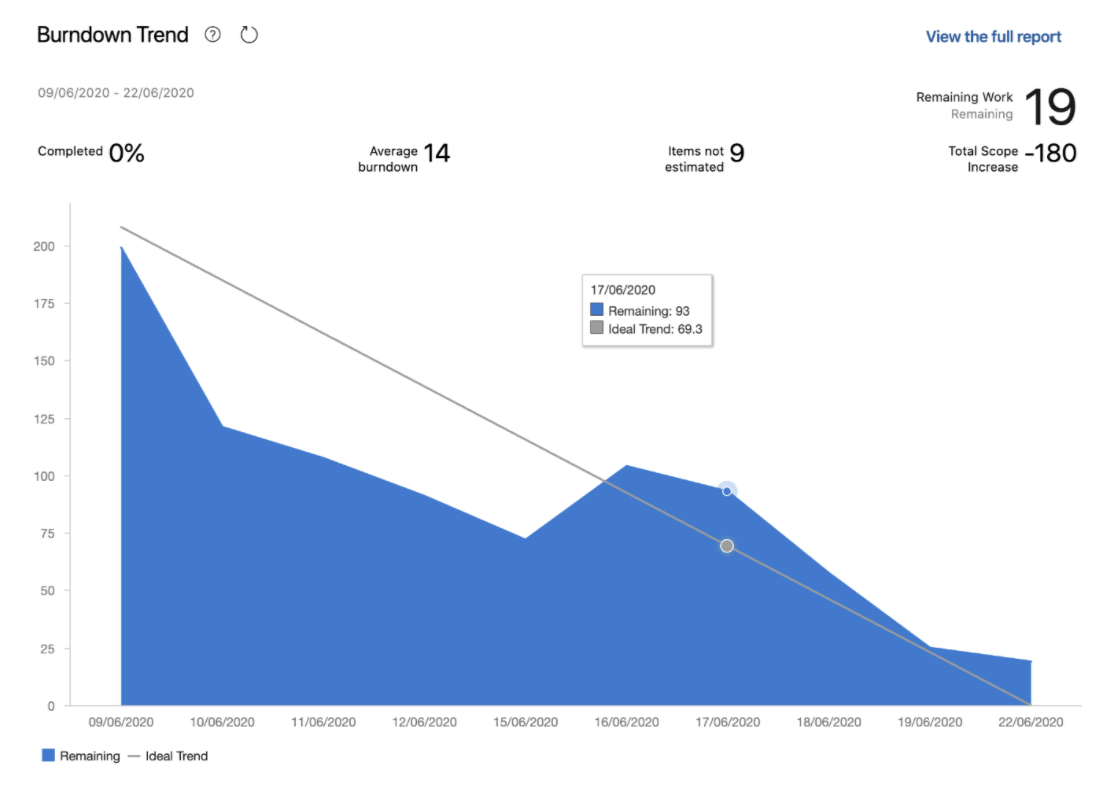Click the Burndown Trend title

pos(112,34)
